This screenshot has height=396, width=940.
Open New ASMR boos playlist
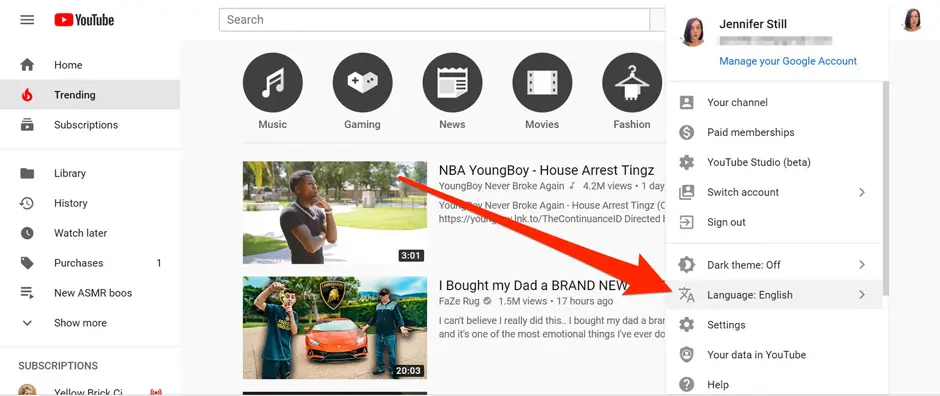tap(90, 293)
